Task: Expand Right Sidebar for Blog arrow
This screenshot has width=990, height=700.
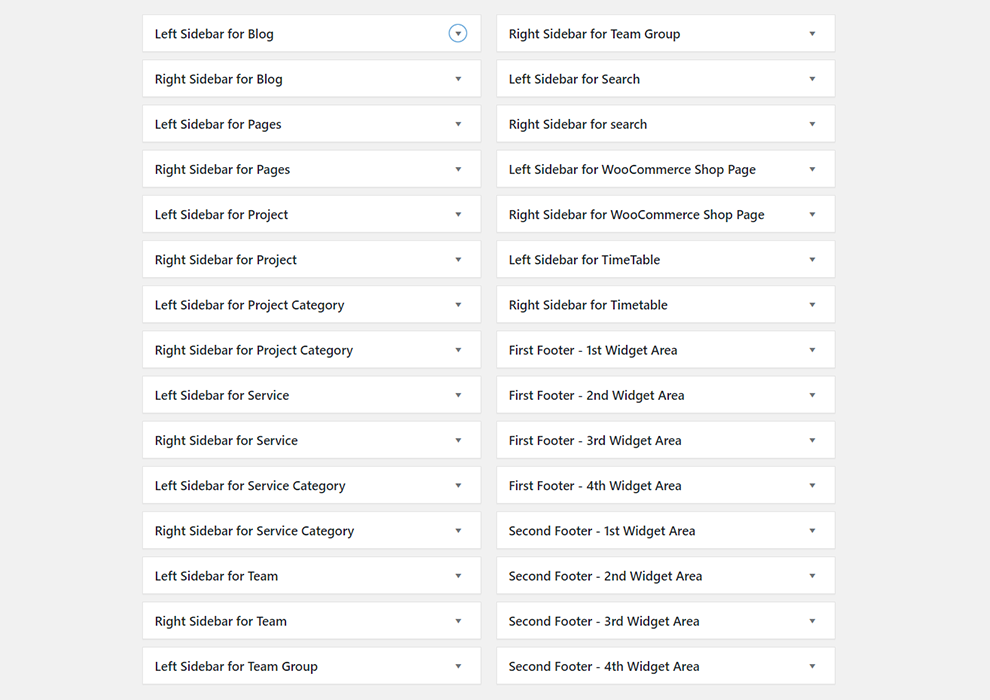Action: click(458, 79)
